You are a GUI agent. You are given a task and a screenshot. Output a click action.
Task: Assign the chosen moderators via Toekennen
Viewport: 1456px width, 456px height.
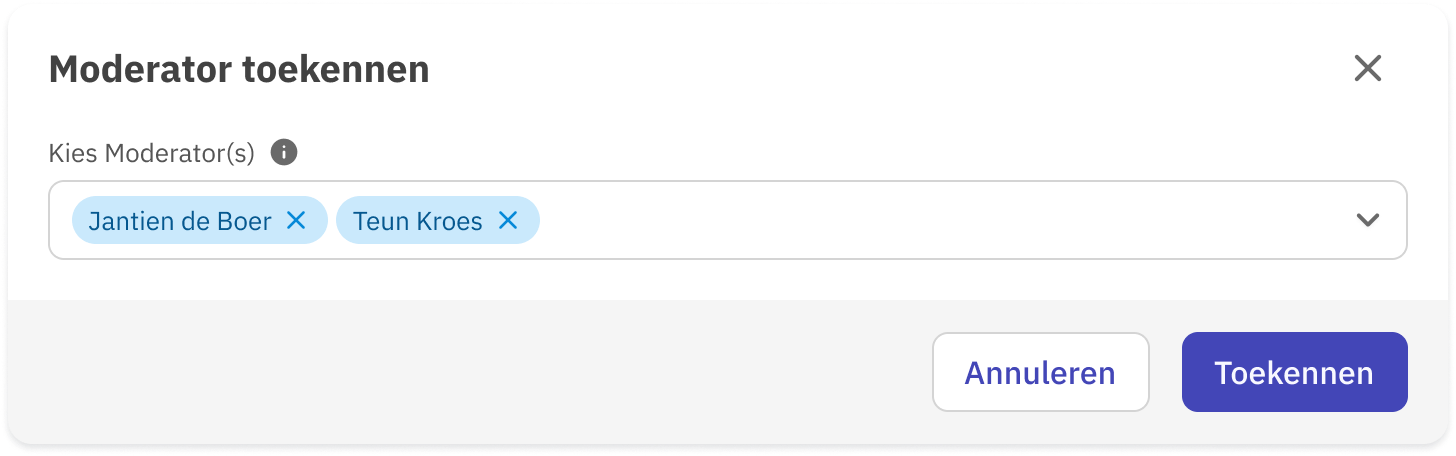click(x=1294, y=373)
